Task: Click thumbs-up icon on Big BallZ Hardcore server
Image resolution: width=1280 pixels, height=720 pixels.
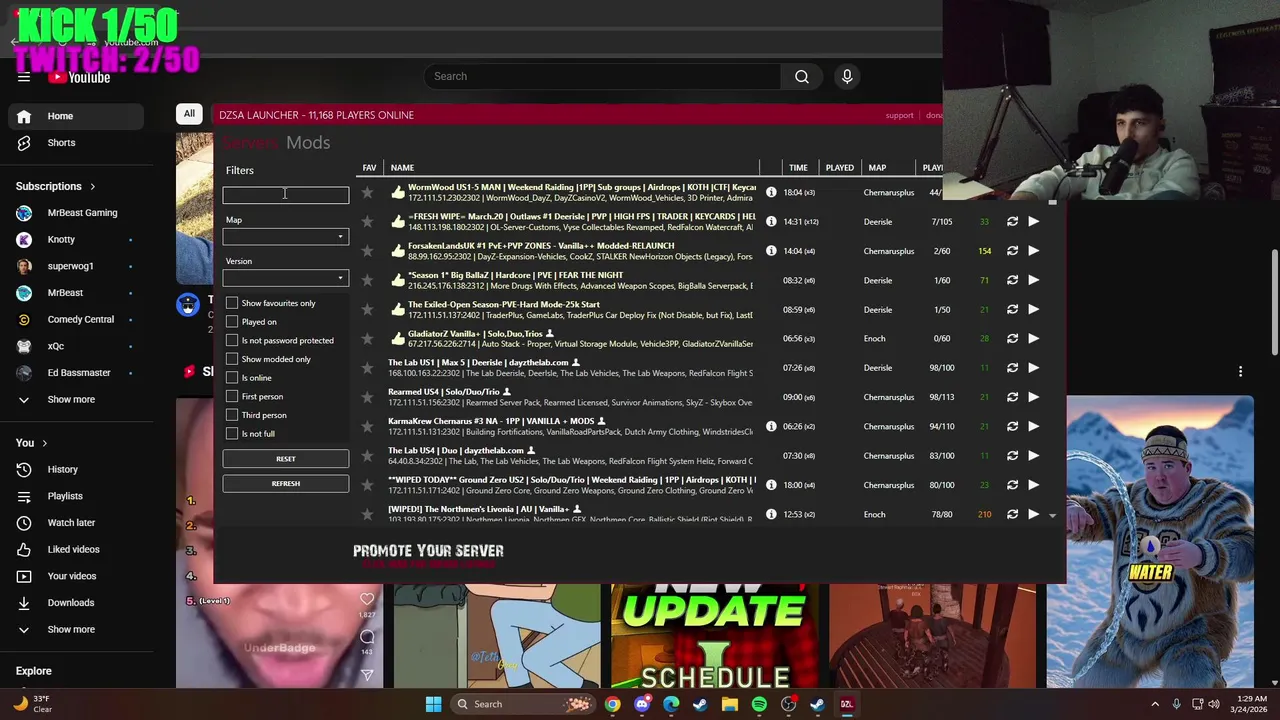Action: (x=398, y=280)
